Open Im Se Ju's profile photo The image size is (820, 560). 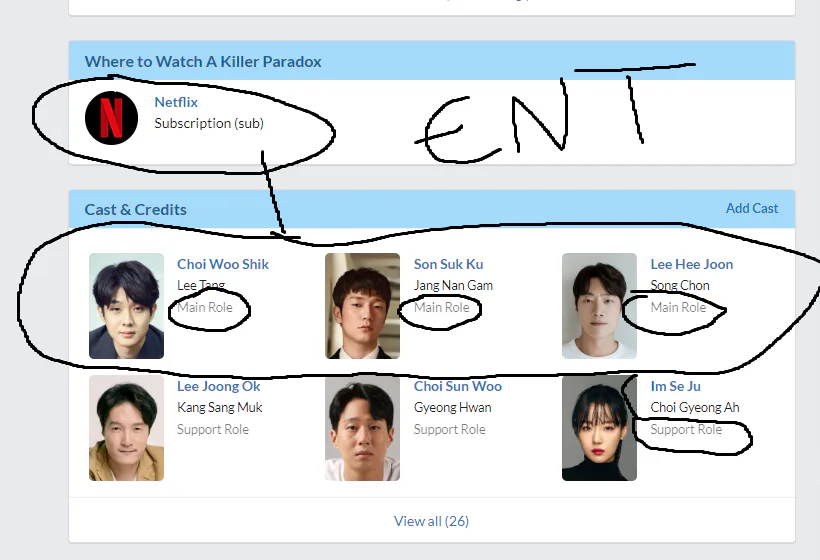click(599, 428)
